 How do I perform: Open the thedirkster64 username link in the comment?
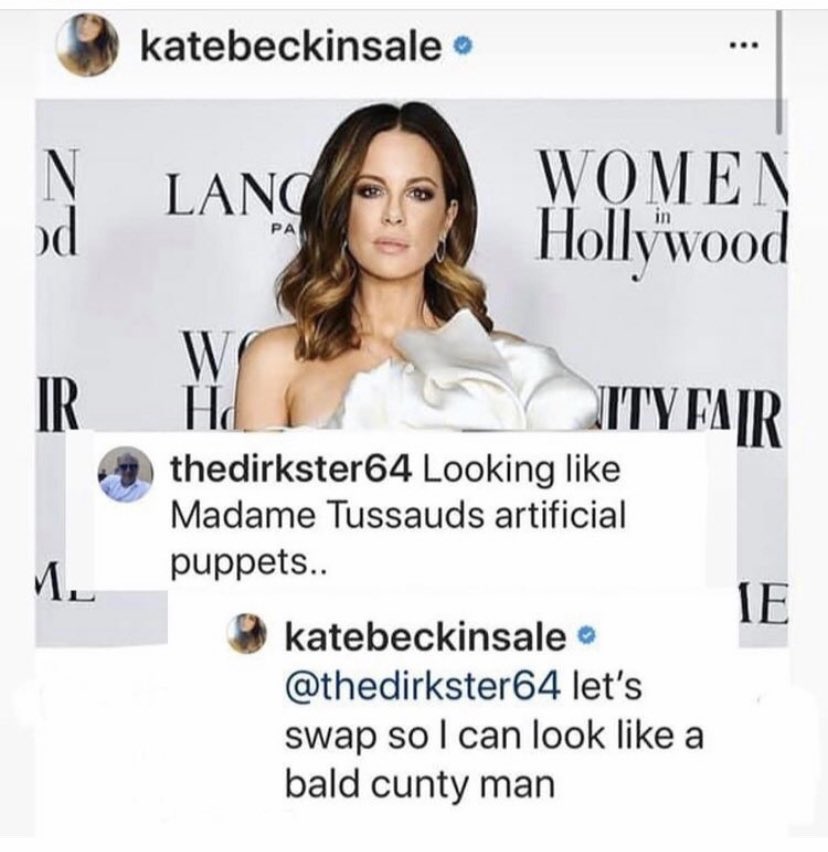click(291, 469)
